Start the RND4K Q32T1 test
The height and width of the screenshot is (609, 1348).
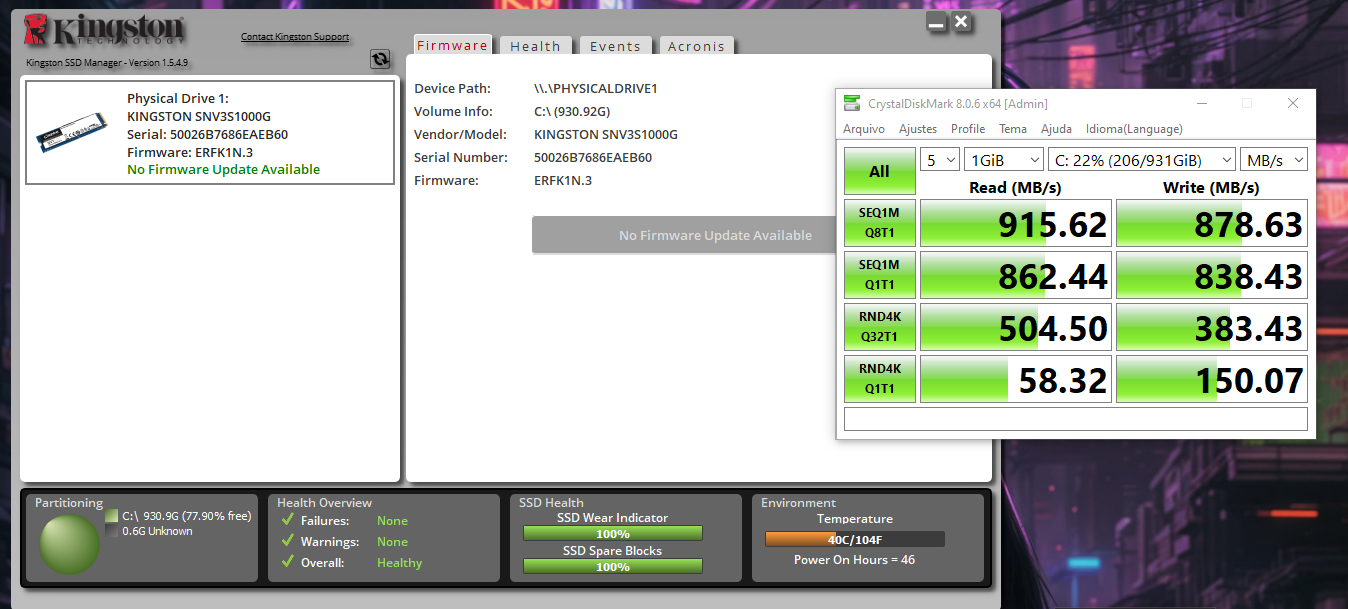[x=879, y=327]
